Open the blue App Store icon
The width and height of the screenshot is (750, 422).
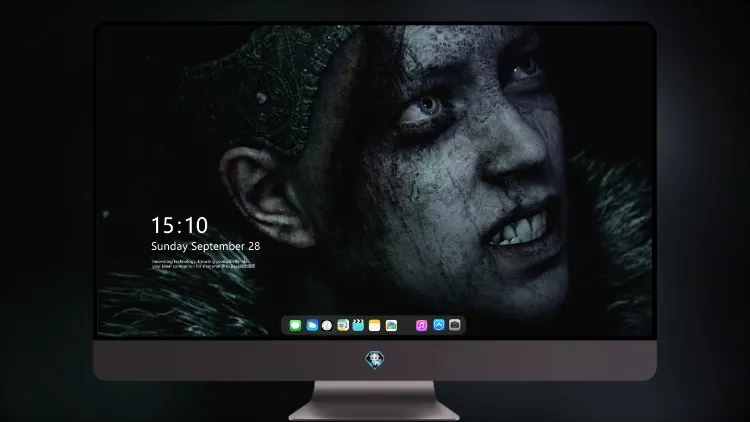[x=439, y=325]
